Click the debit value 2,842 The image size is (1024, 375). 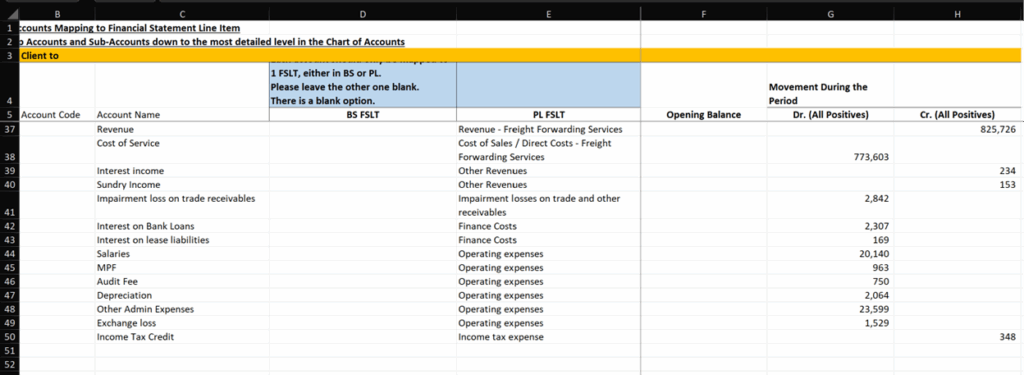(x=876, y=199)
